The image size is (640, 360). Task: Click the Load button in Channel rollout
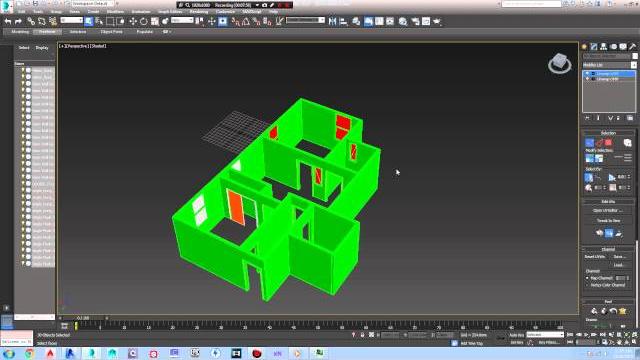click(x=619, y=265)
